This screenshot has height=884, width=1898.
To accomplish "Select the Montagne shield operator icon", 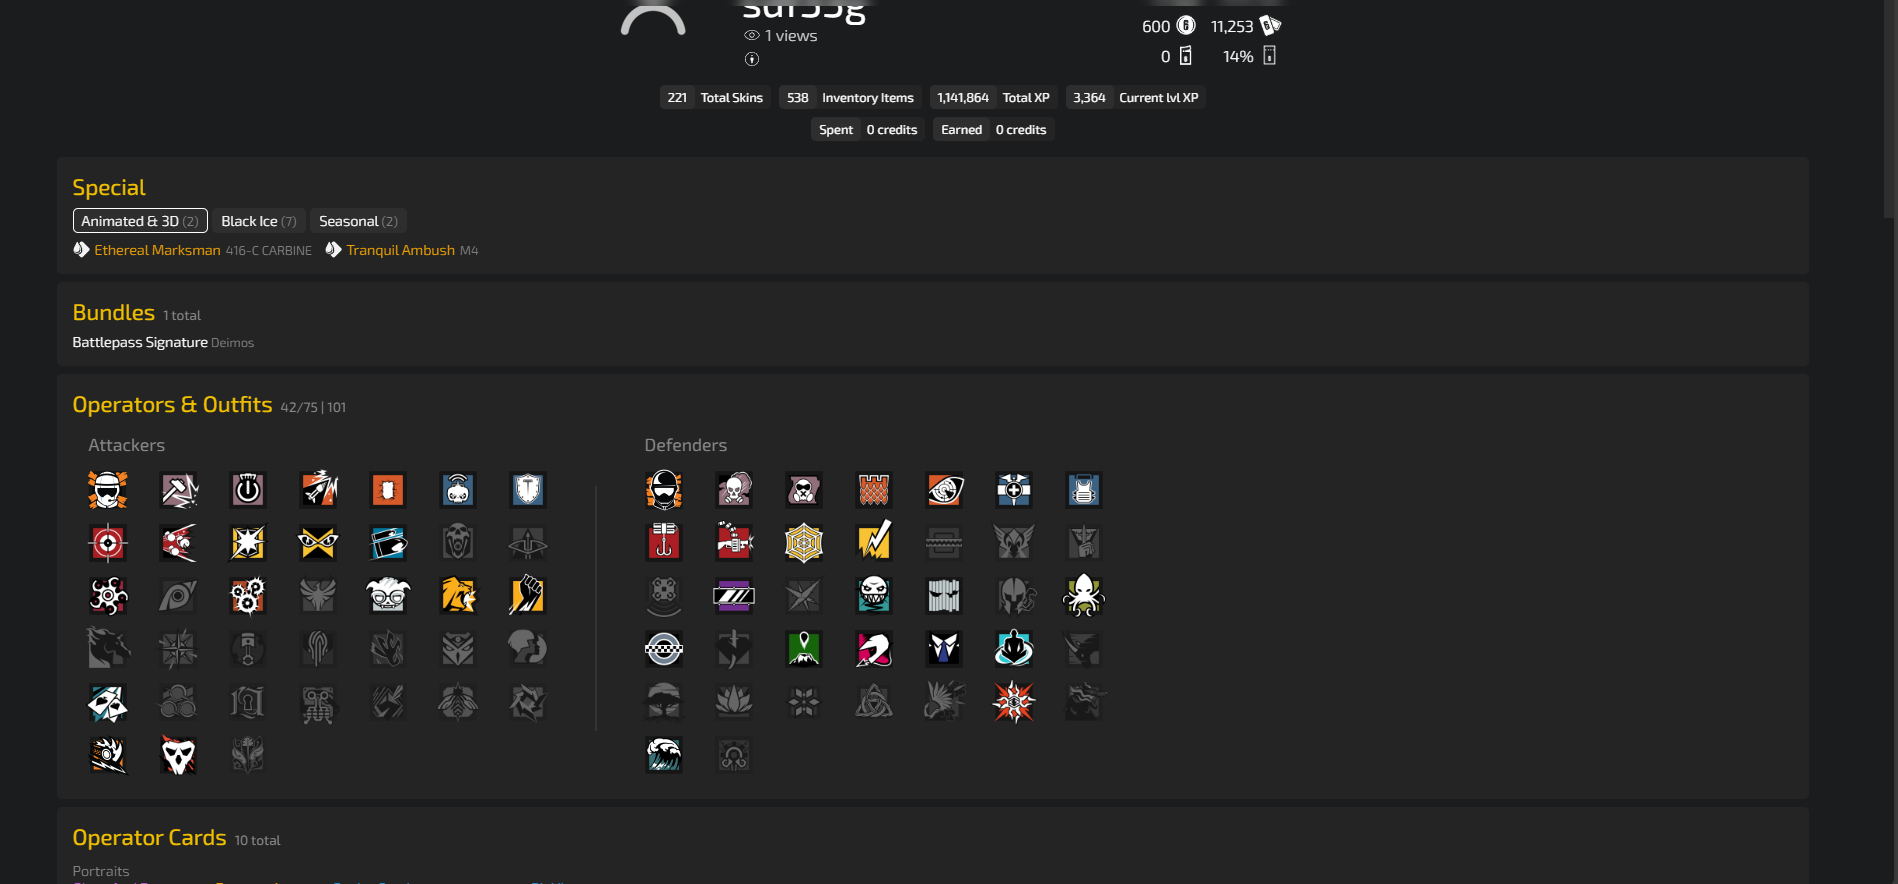I will pyautogui.click(x=528, y=490).
